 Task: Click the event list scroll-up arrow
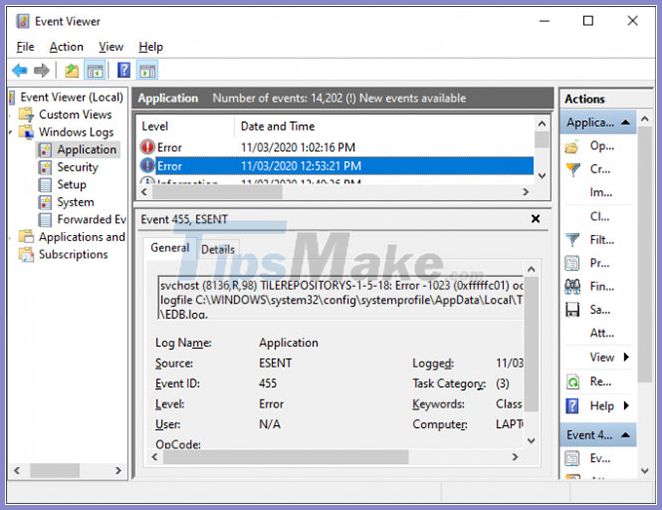point(542,124)
